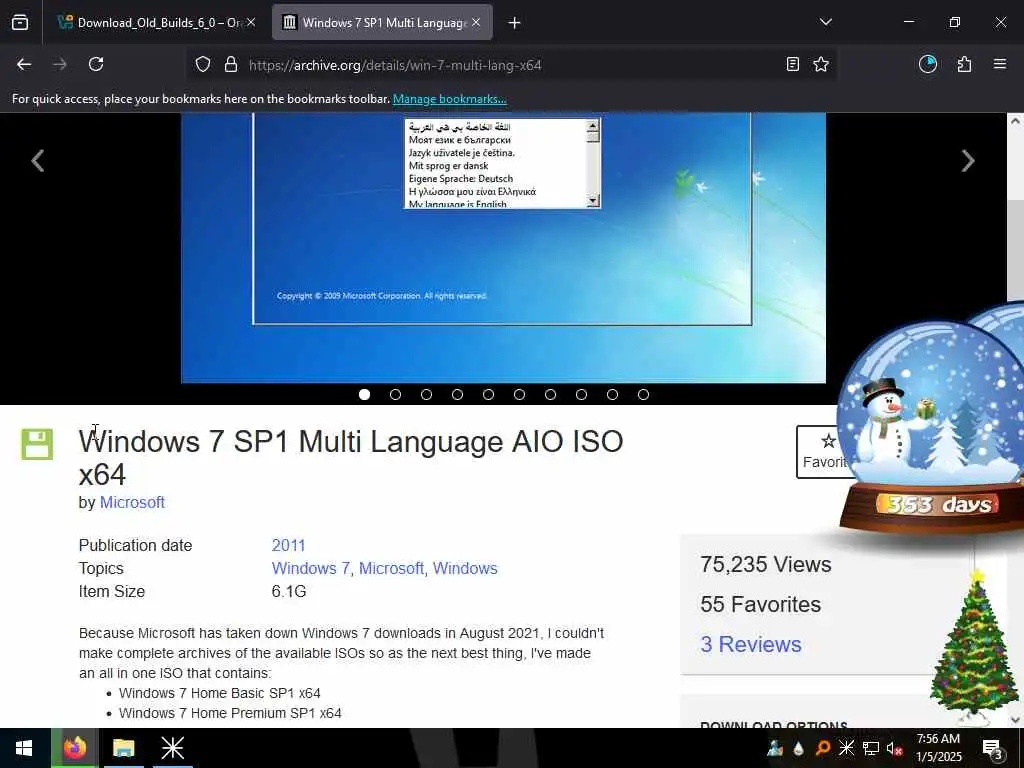1024x768 pixels.
Task: Open the Firefox View button
Action: tap(20, 22)
